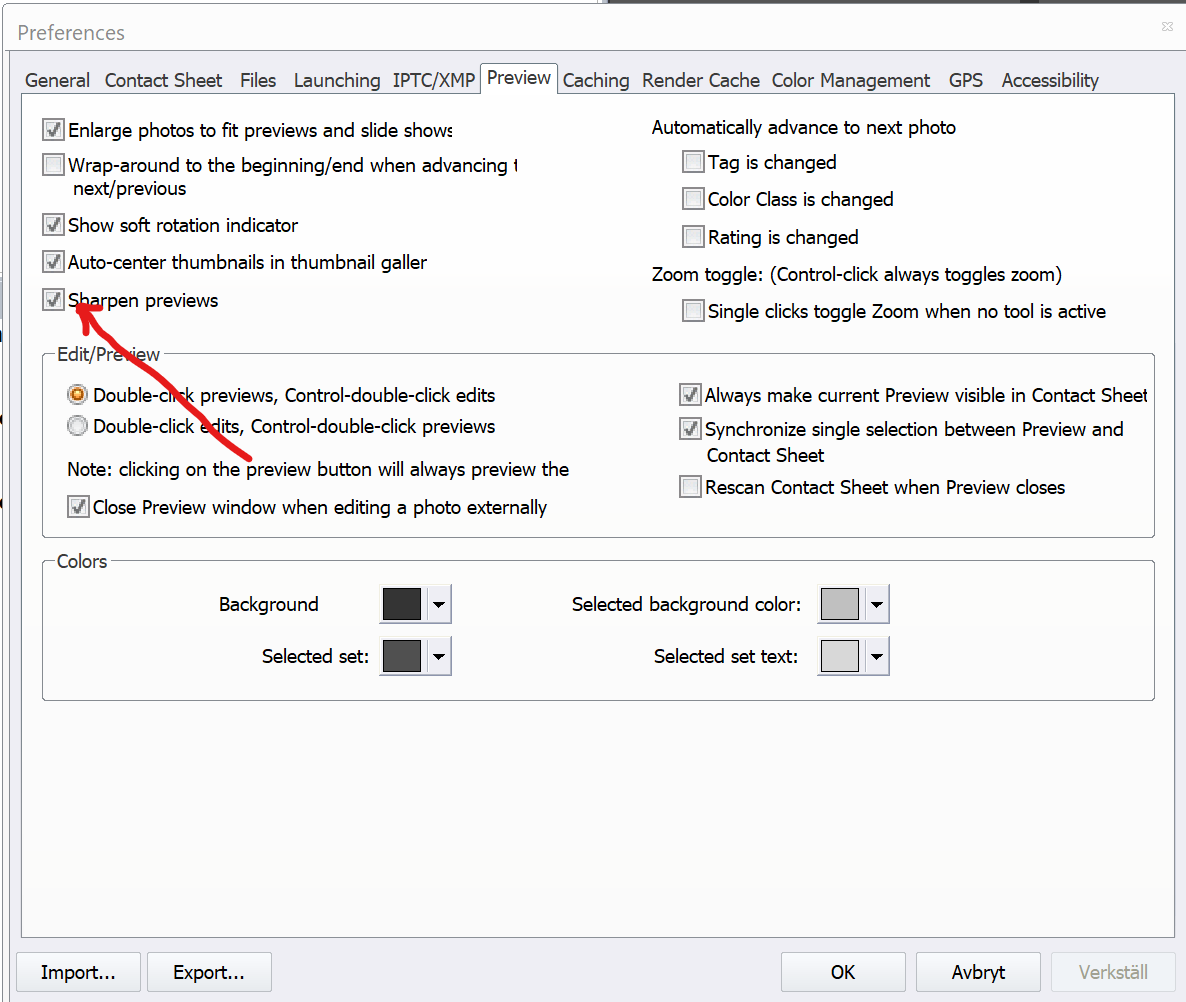This screenshot has height=1002, width=1186.
Task: Close the Preferences dialog window
Action: [x=1167, y=26]
